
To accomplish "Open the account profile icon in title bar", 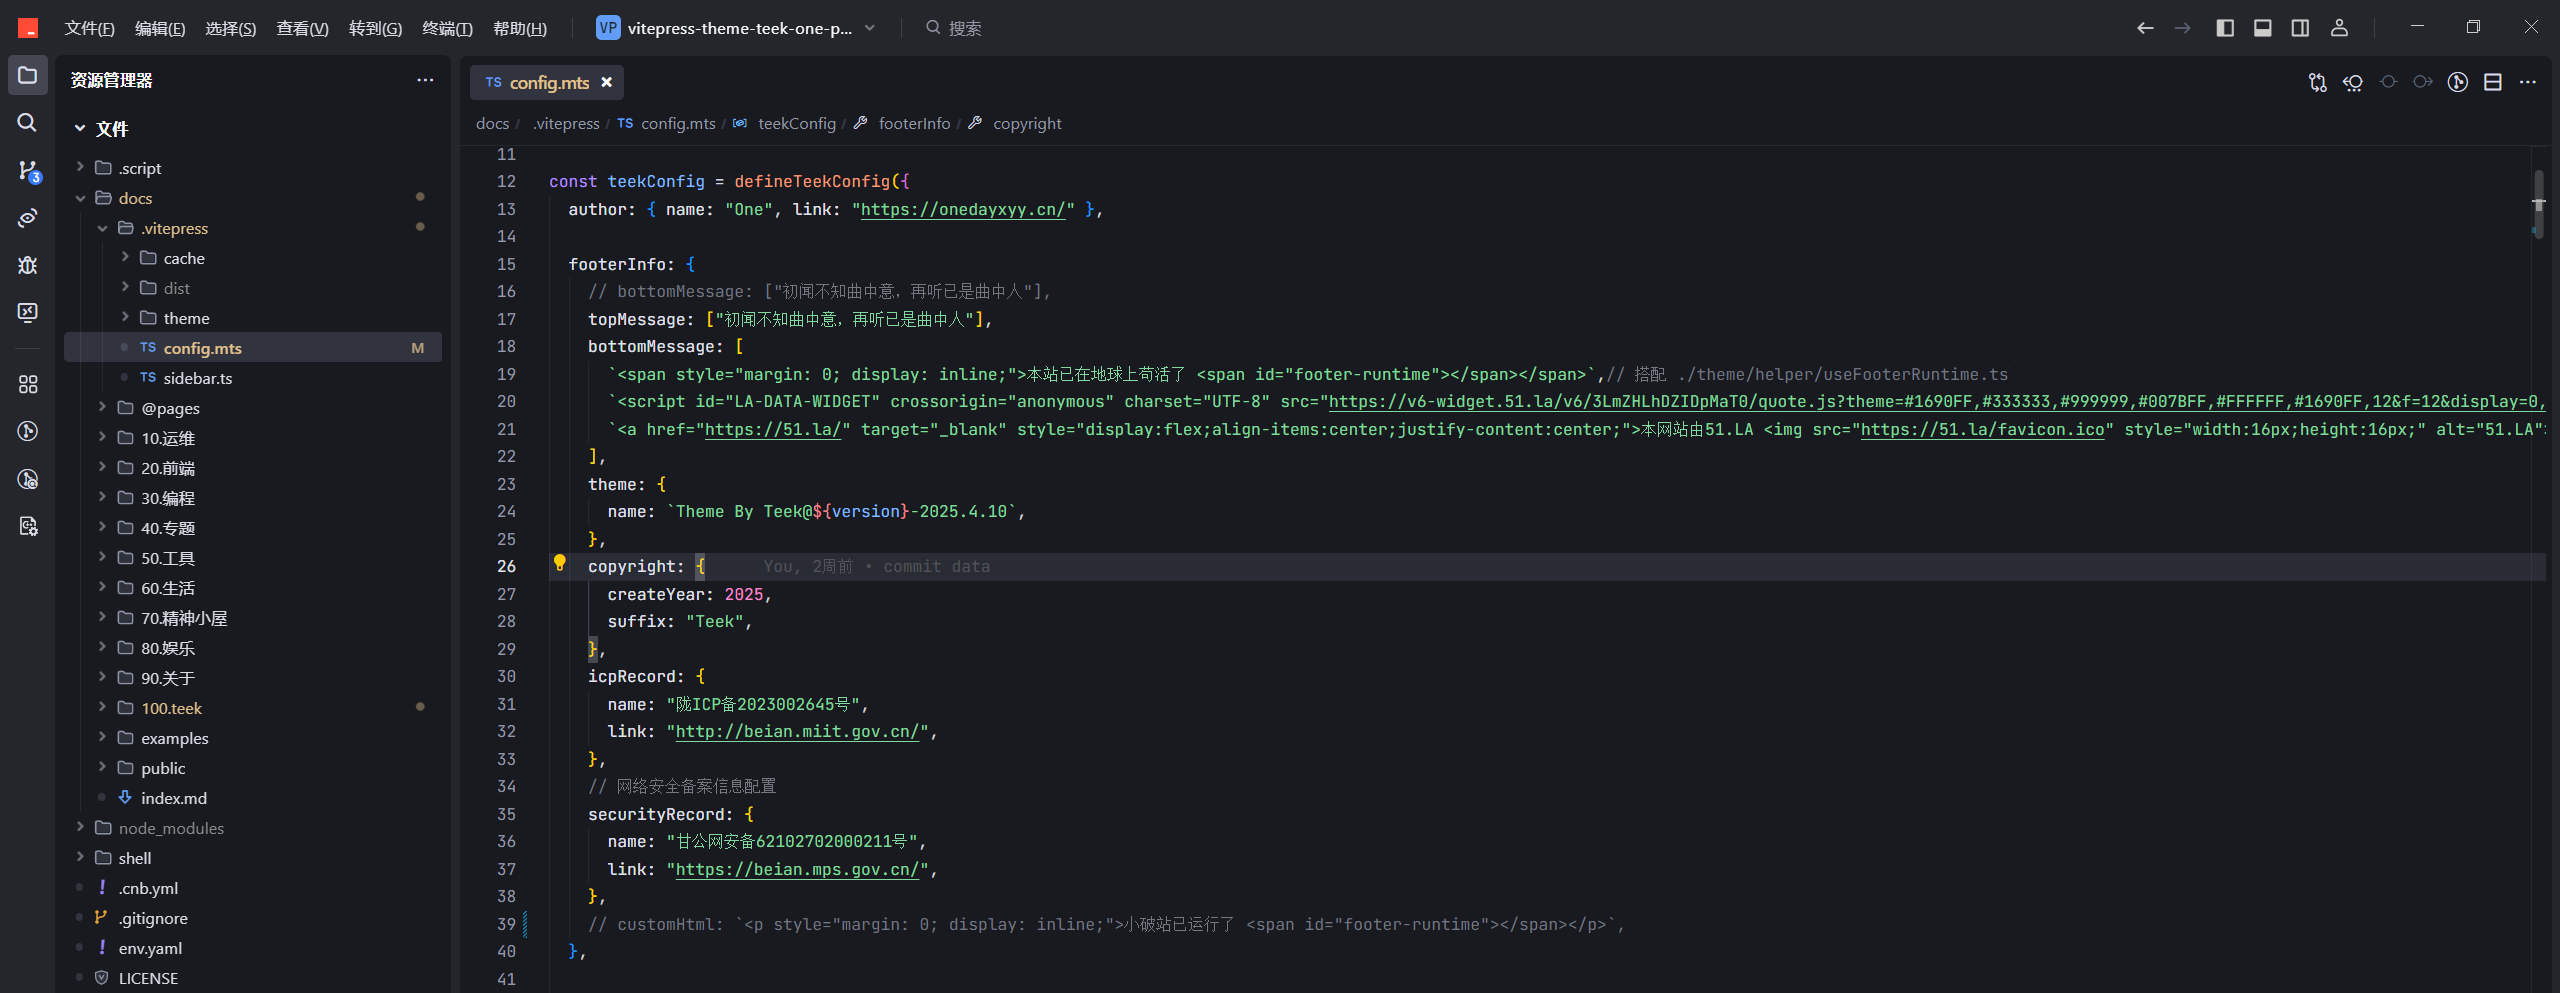I will (2339, 28).
